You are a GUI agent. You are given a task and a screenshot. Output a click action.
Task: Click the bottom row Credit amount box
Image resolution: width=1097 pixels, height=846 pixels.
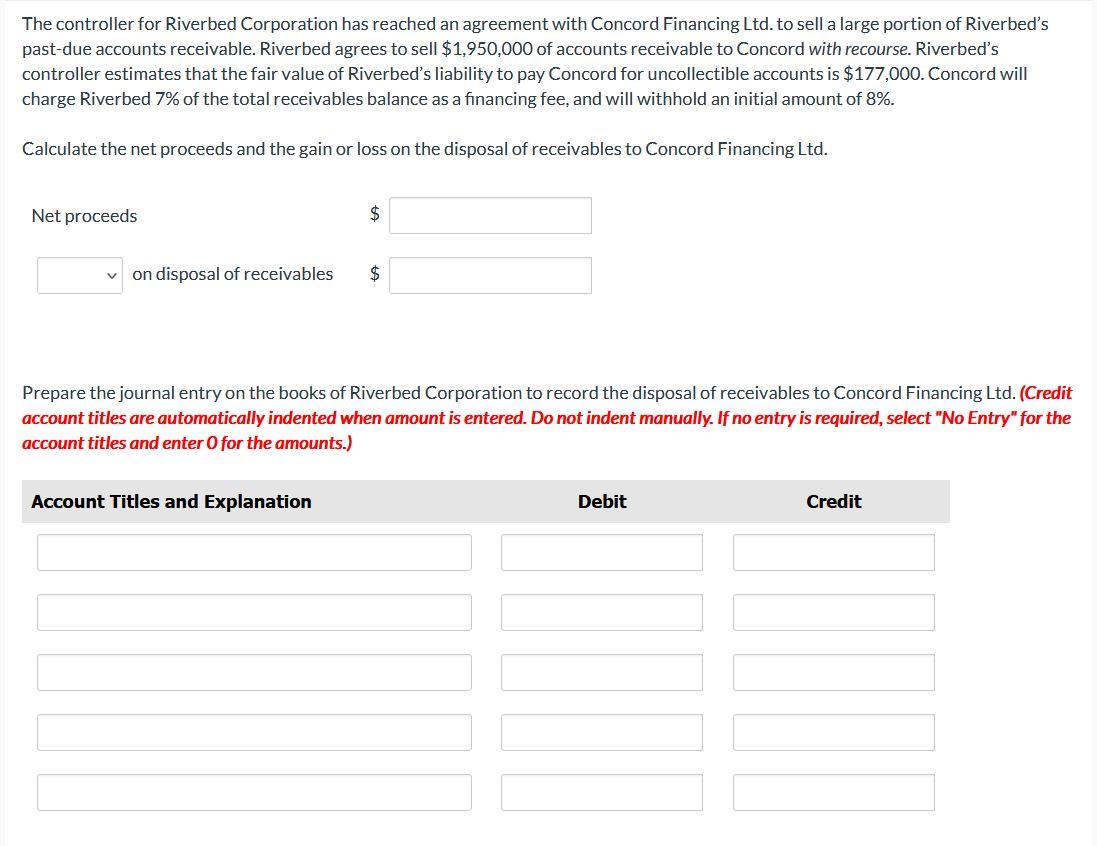click(x=833, y=791)
